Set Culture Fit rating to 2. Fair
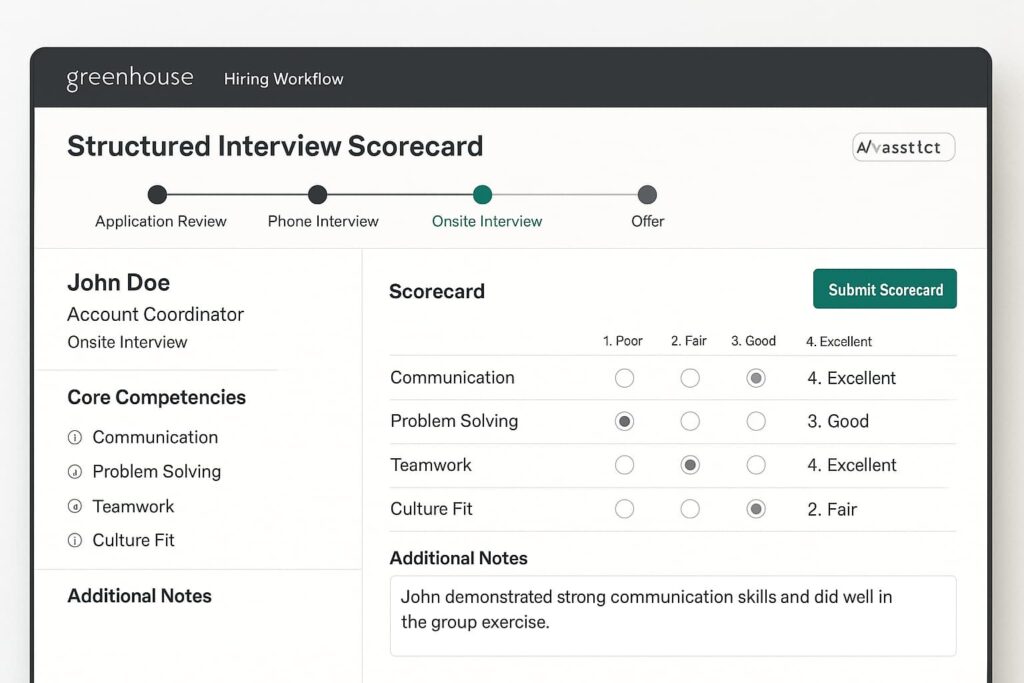 (690, 509)
